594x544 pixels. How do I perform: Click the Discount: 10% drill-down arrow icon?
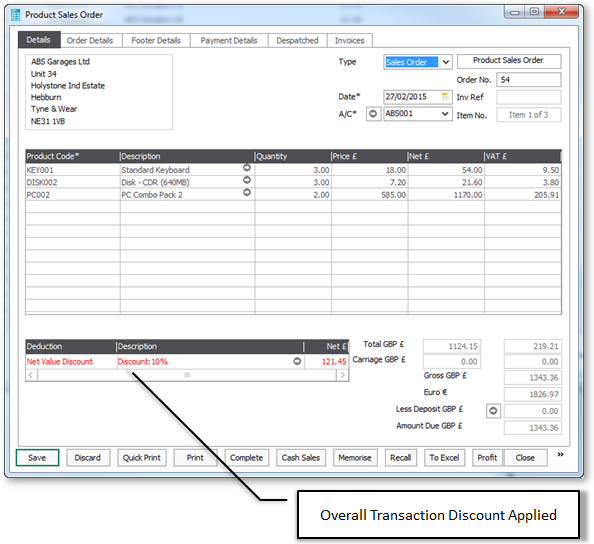pos(297,361)
